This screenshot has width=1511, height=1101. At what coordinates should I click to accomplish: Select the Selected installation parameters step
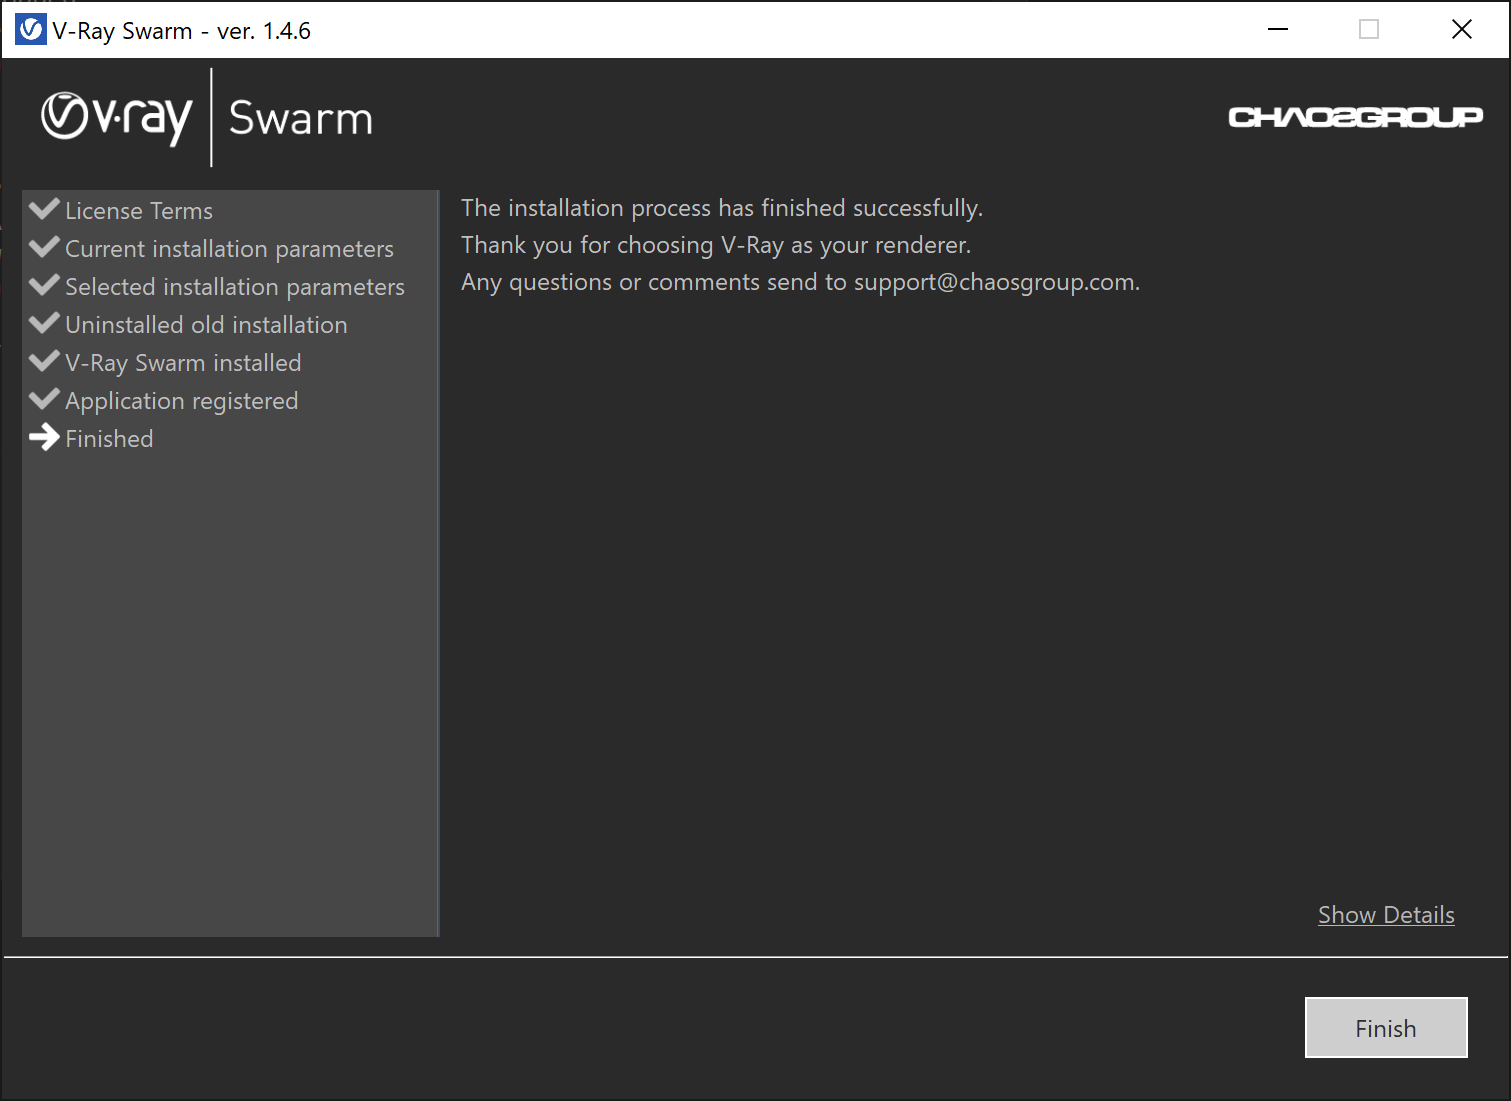tap(235, 287)
